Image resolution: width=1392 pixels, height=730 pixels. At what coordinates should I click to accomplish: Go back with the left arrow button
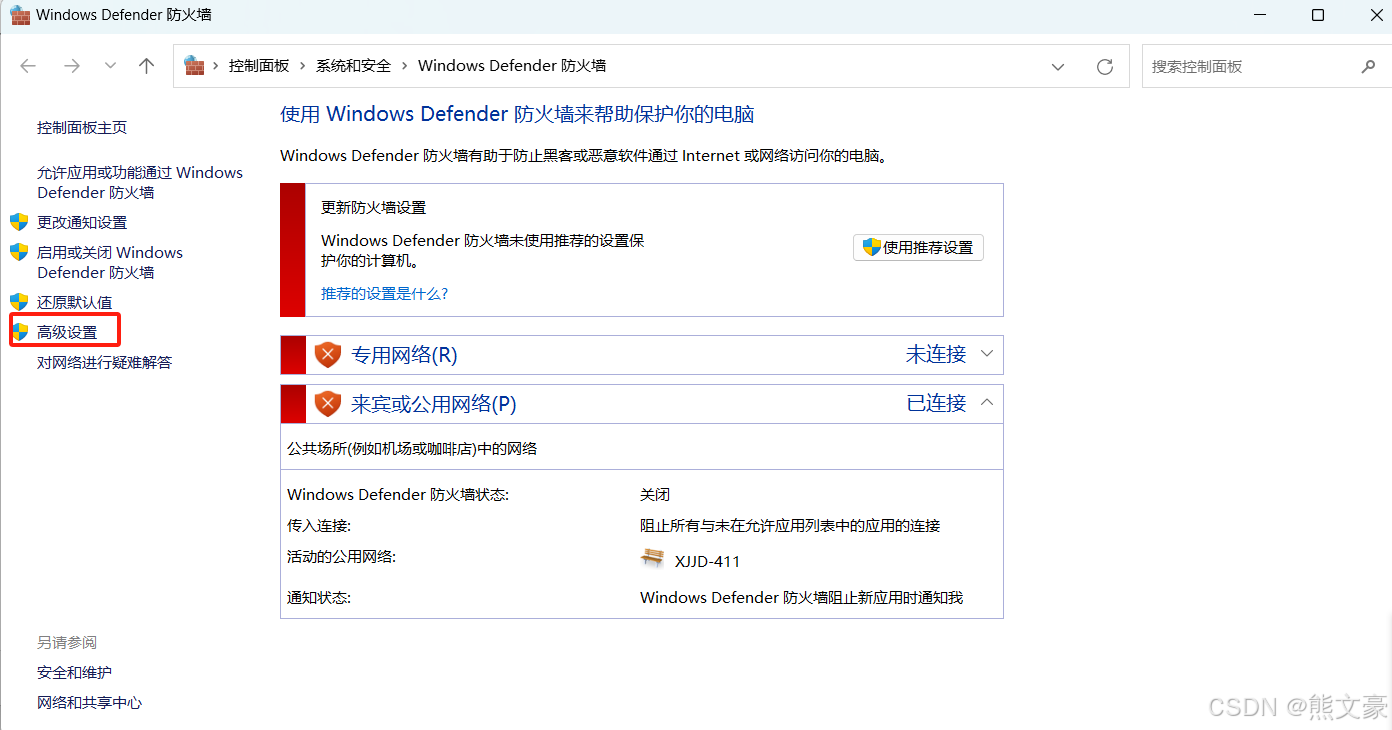tap(28, 66)
